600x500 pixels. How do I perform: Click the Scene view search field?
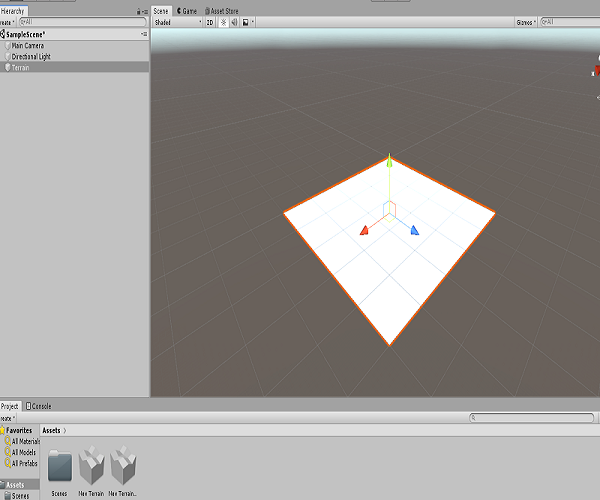[x=570, y=22]
